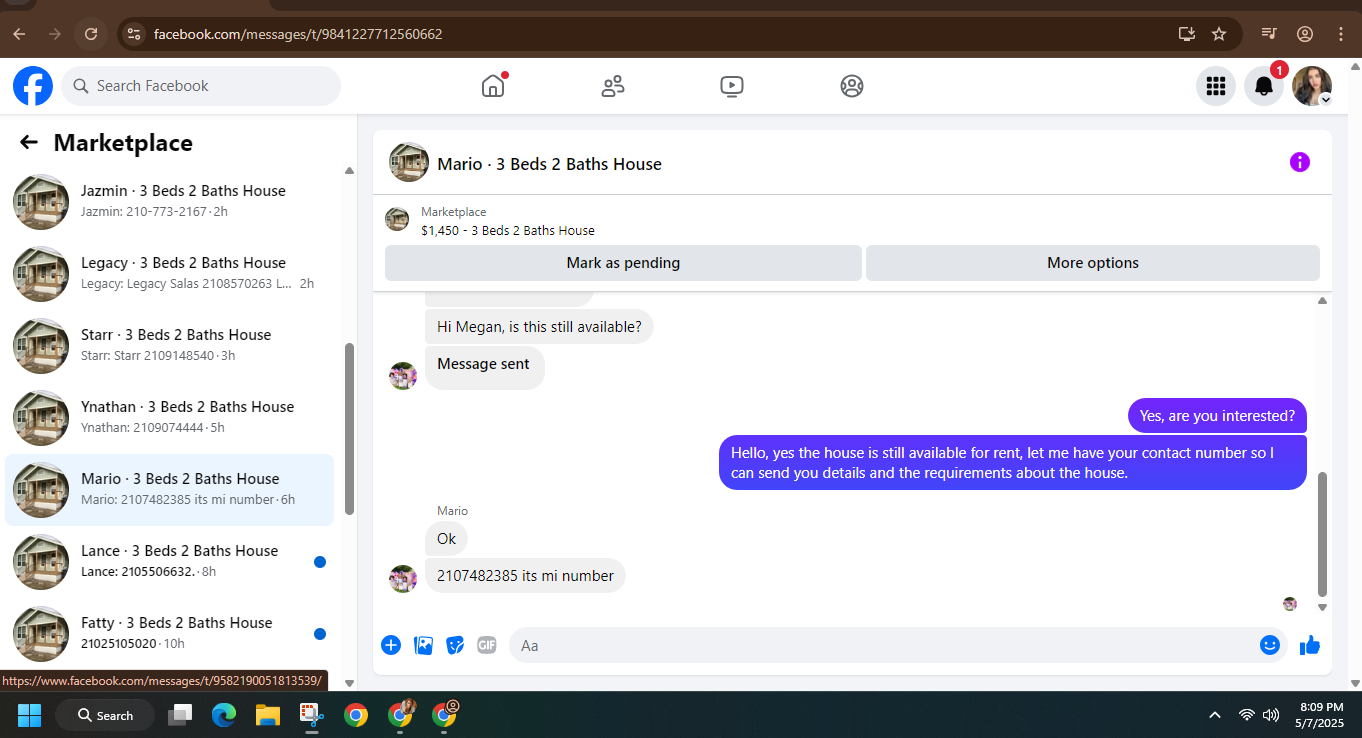Screen dimensions: 1362x738
Task: Open Microsoft Edge from taskbar
Action: (224, 715)
